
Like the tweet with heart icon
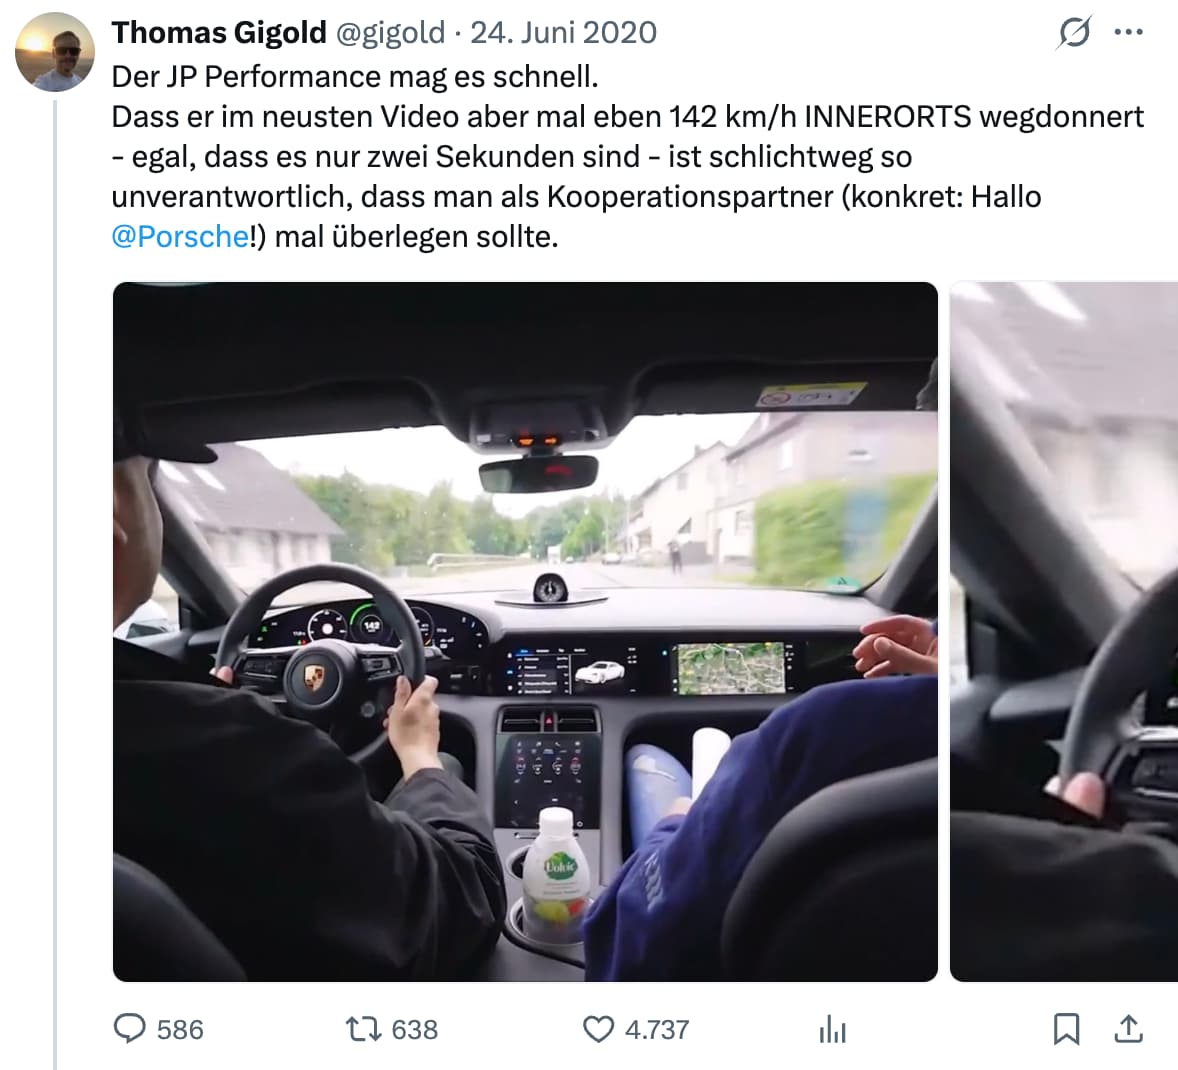pos(599,1029)
